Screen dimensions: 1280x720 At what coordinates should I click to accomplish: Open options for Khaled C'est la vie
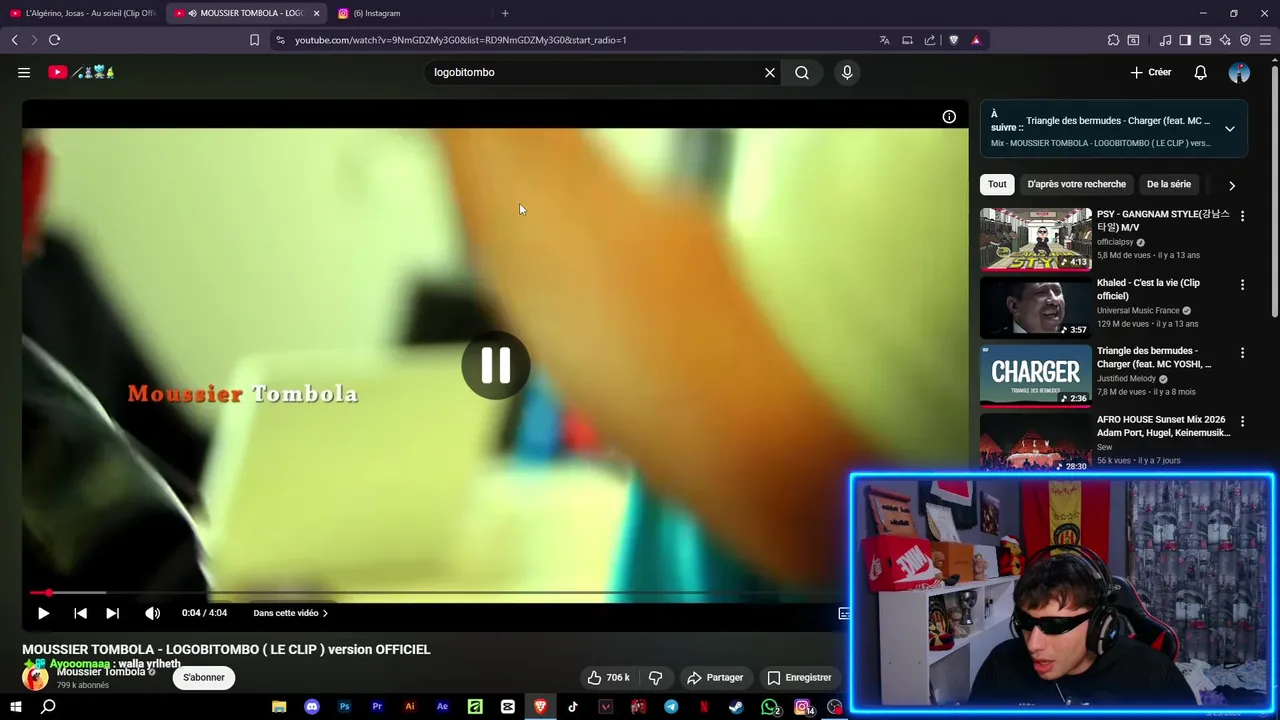coord(1242,284)
